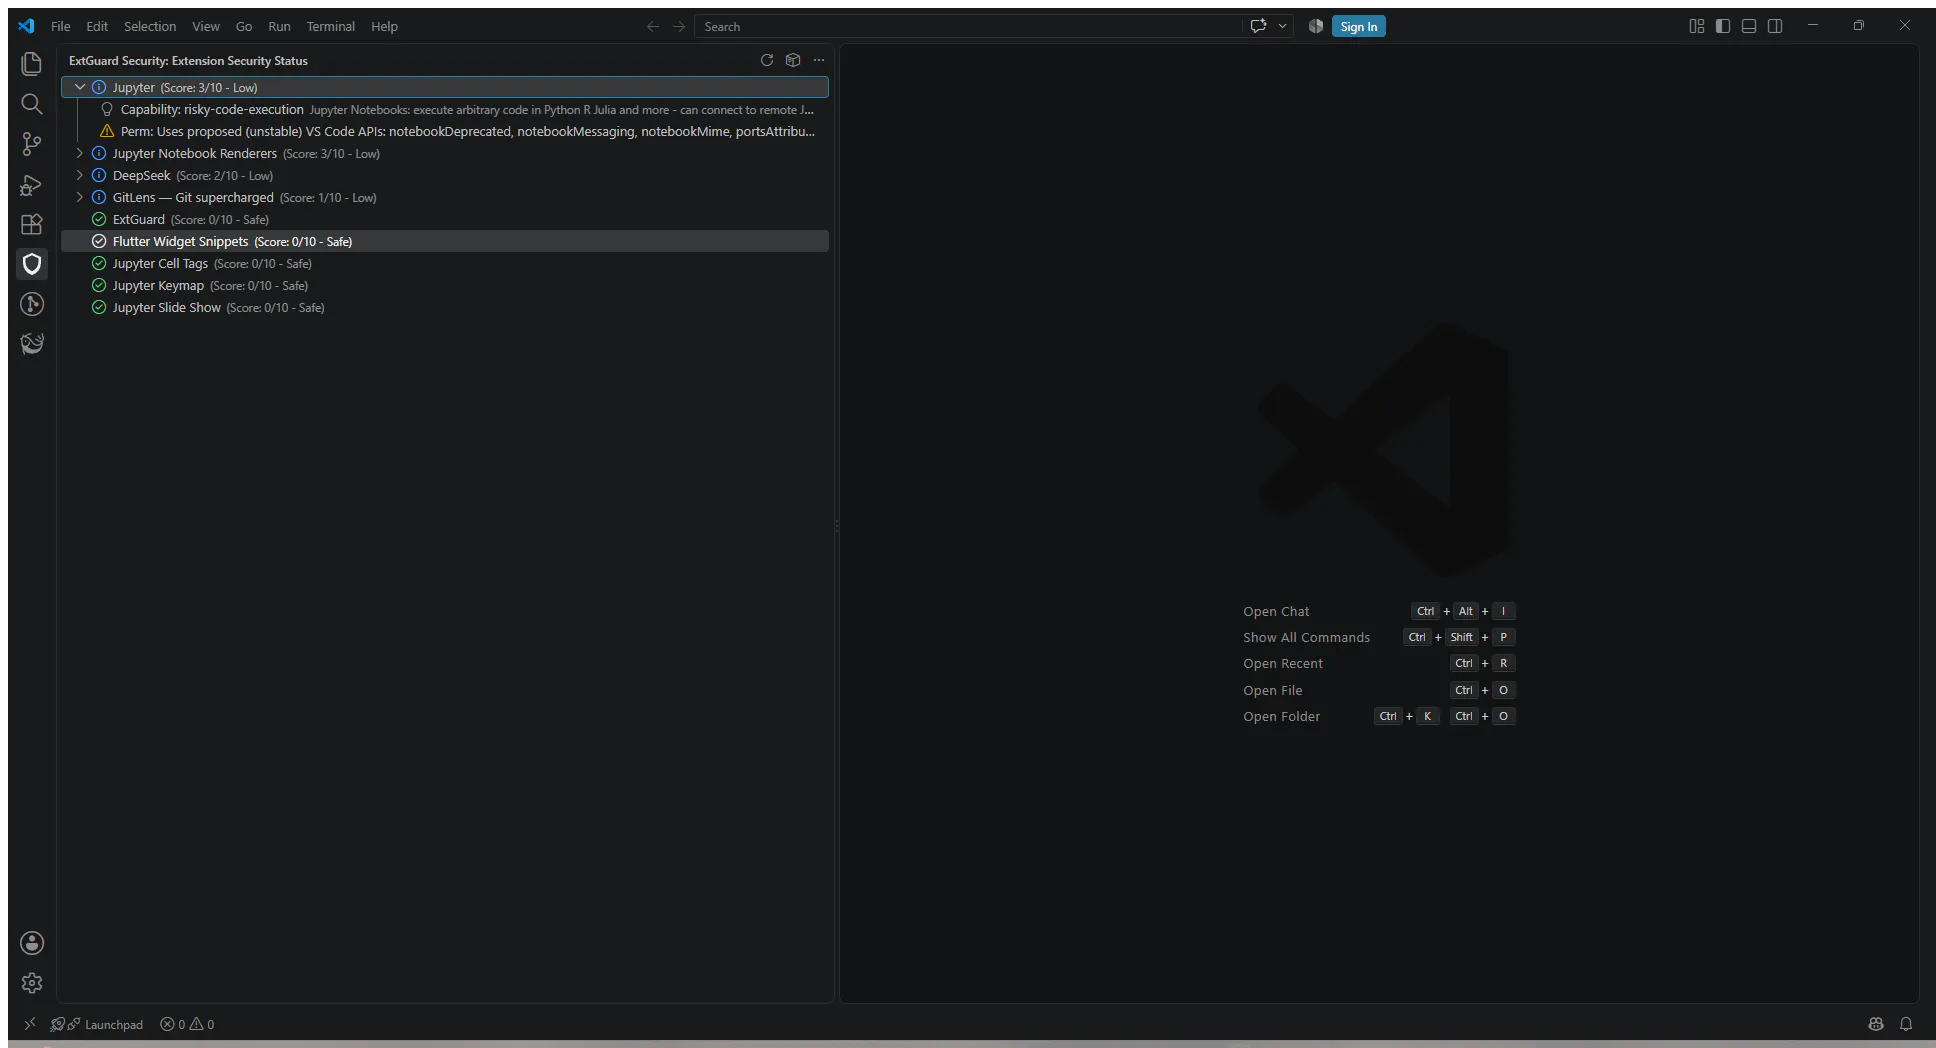Click the VS Code logo in title bar

(x=27, y=26)
